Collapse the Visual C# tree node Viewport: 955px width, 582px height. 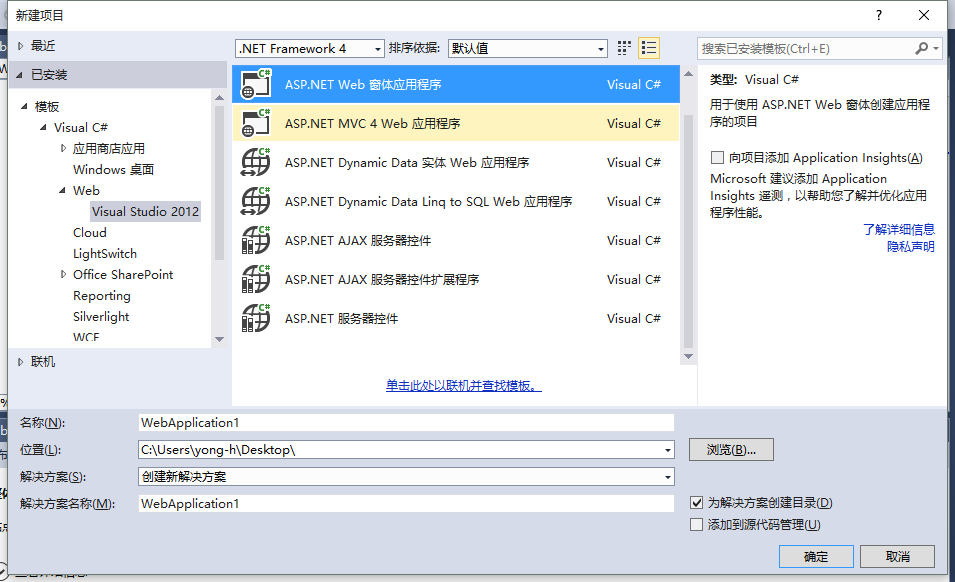pos(43,128)
